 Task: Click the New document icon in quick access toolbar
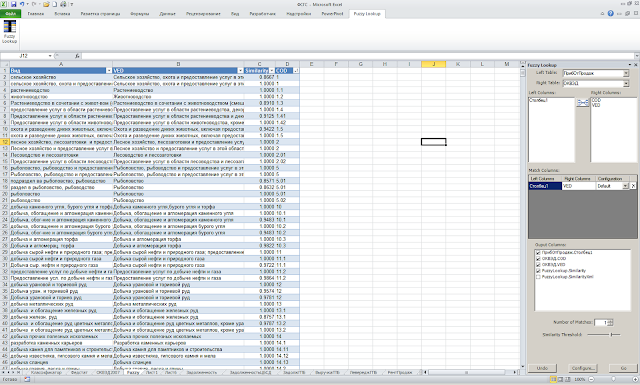pos(54,4)
